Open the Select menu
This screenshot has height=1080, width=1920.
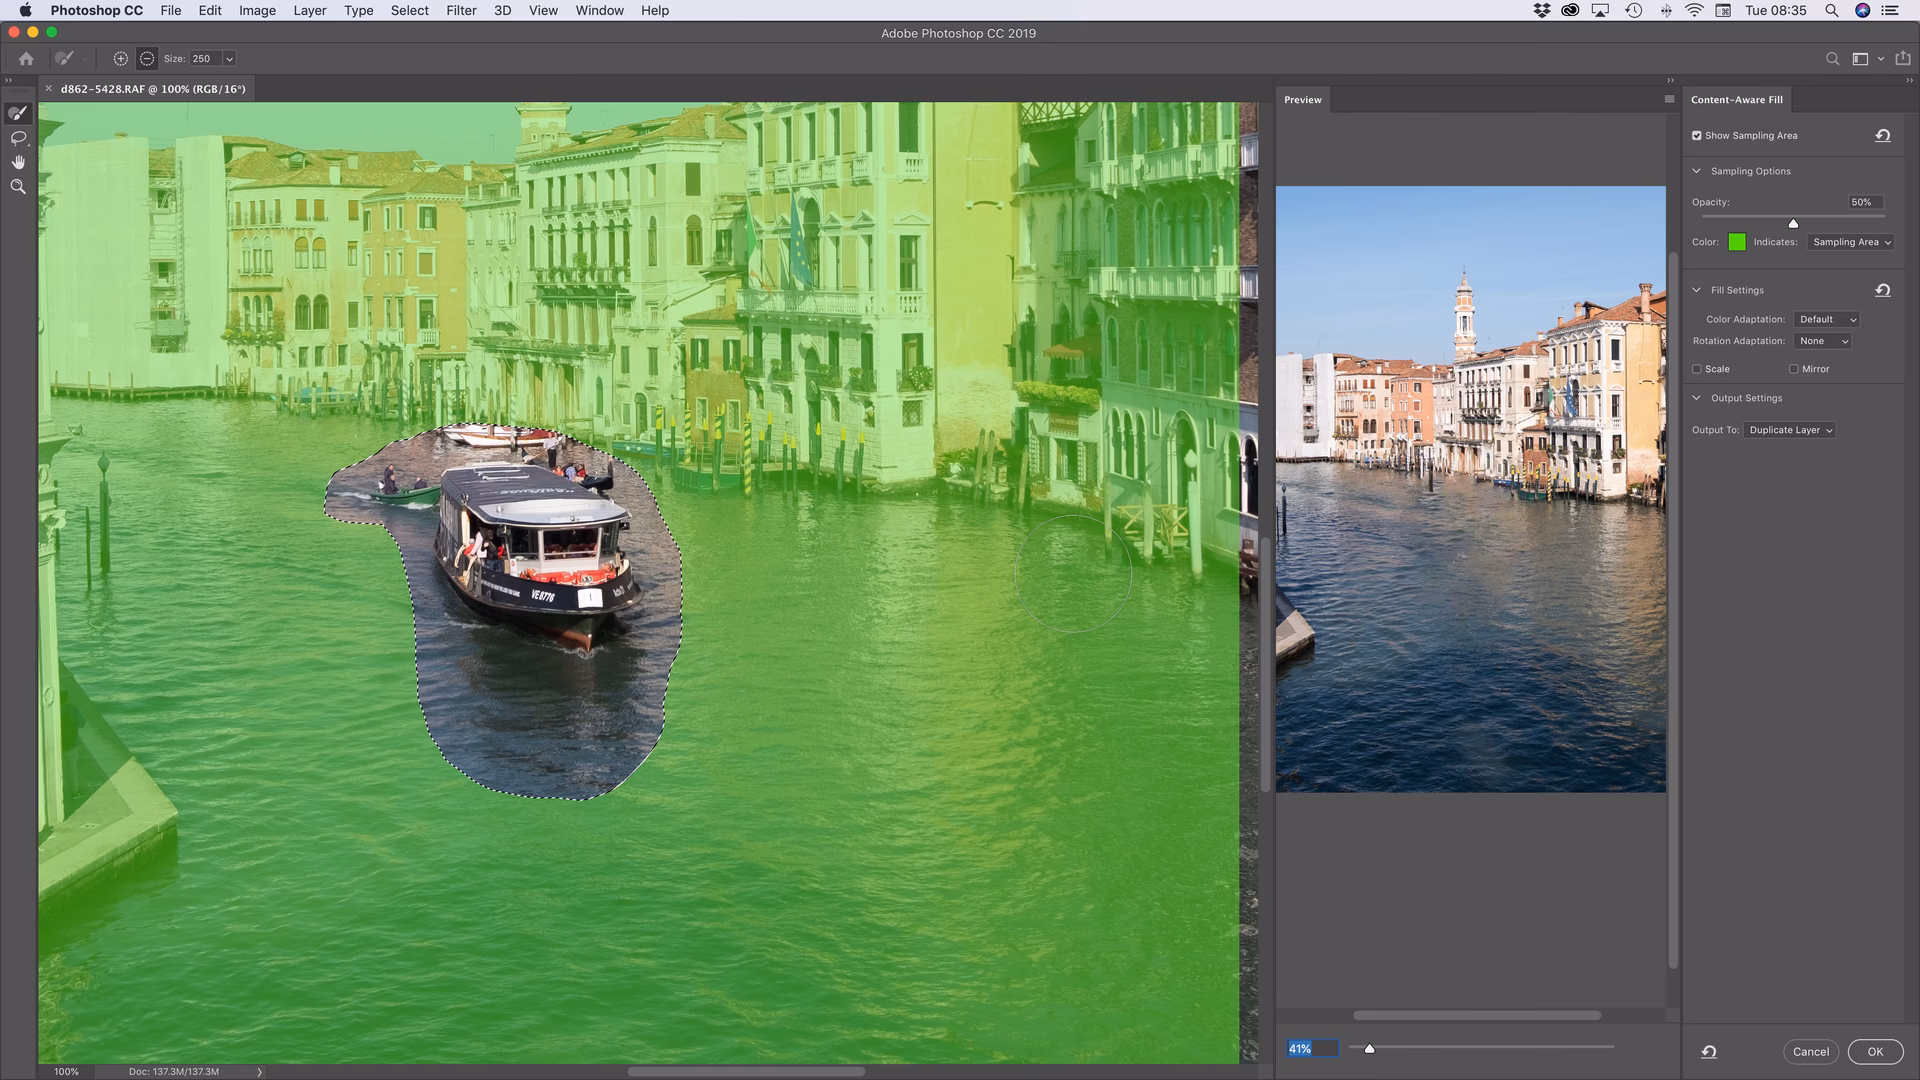[409, 10]
